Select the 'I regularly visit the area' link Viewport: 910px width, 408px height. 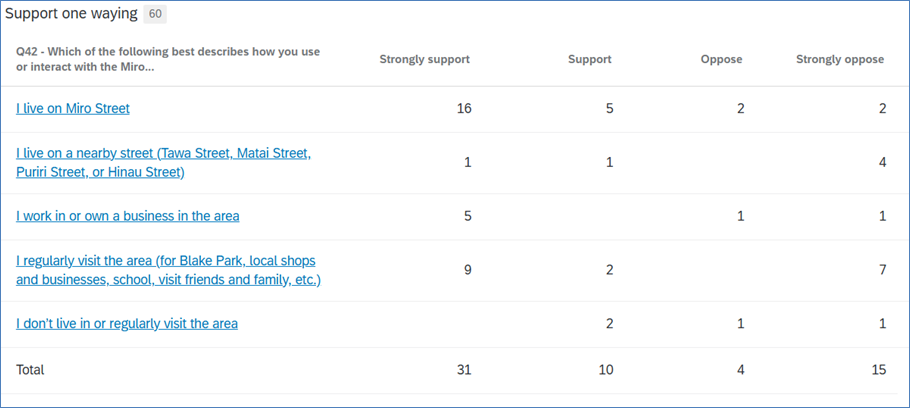pos(168,270)
